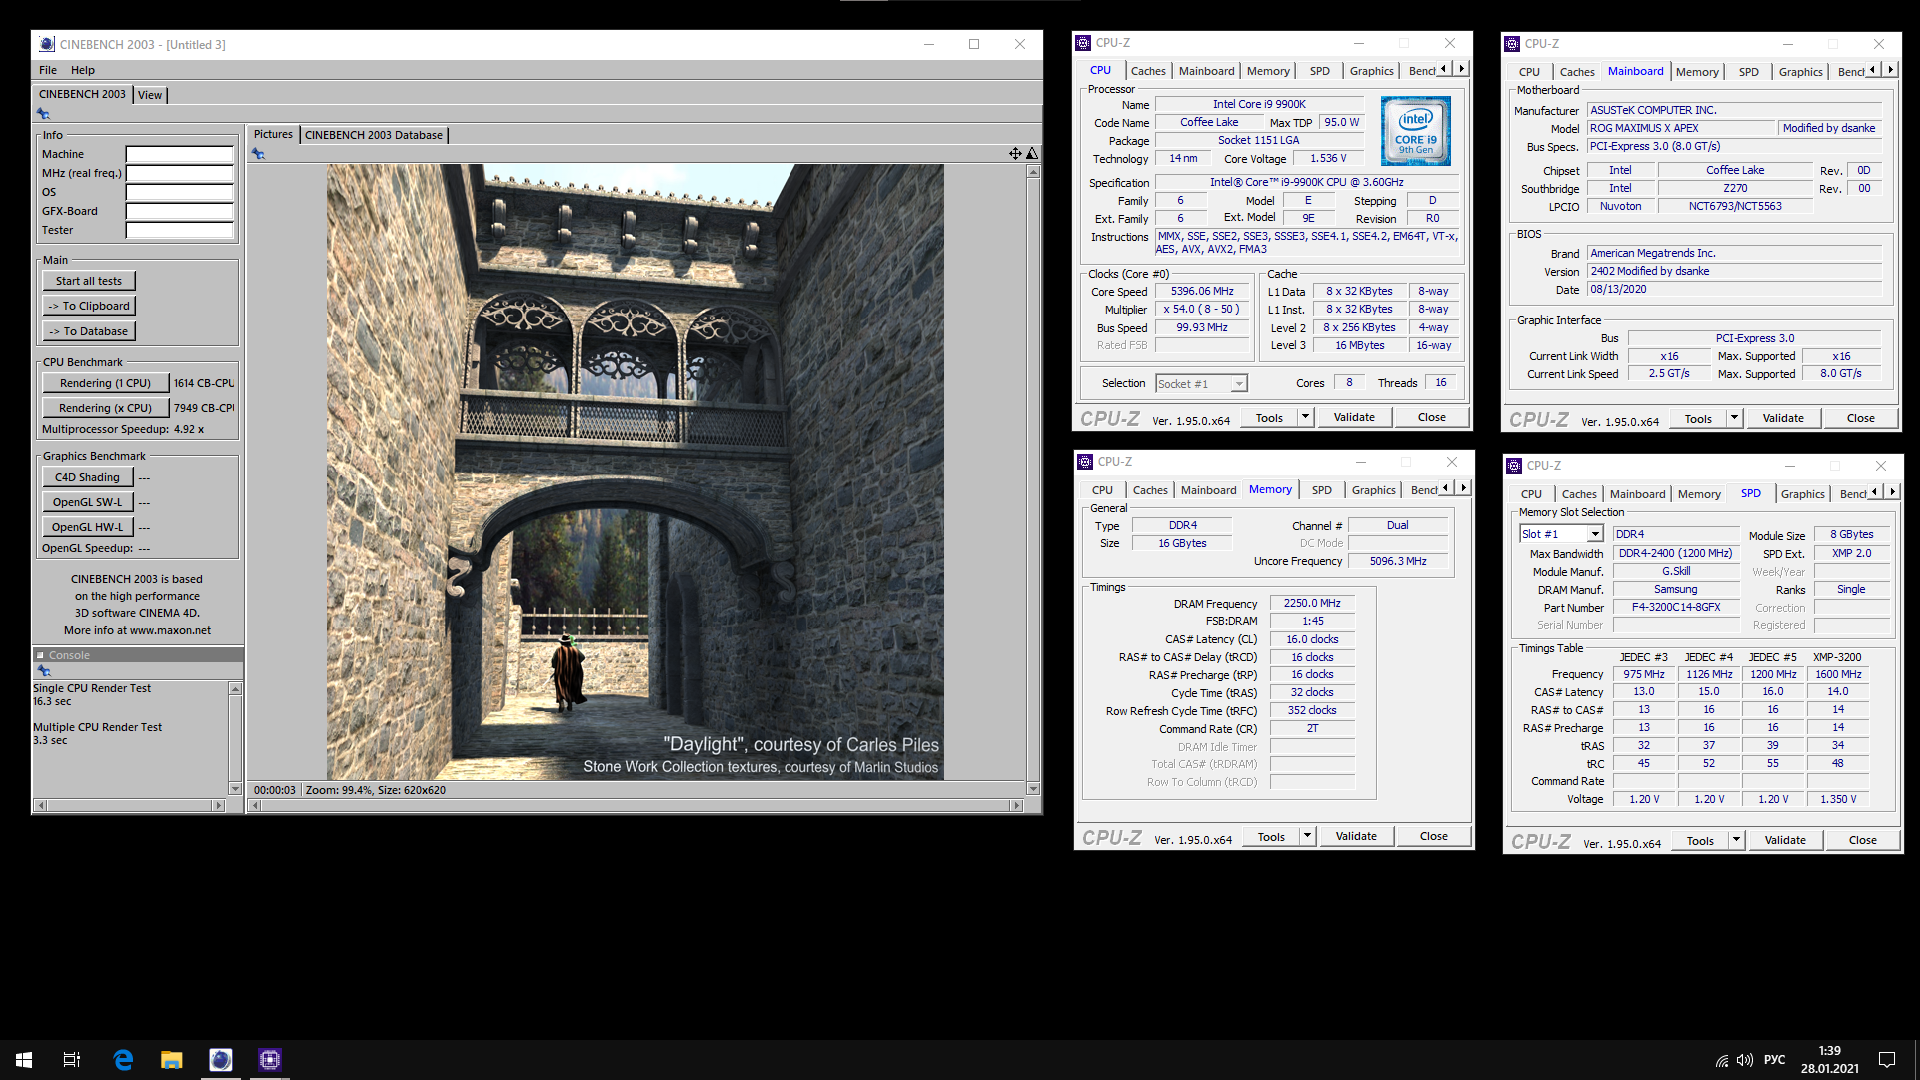The width and height of the screenshot is (1920, 1080).
Task: Click the pin icon under CINEBENCH 2003 tab
Action: [x=43, y=114]
